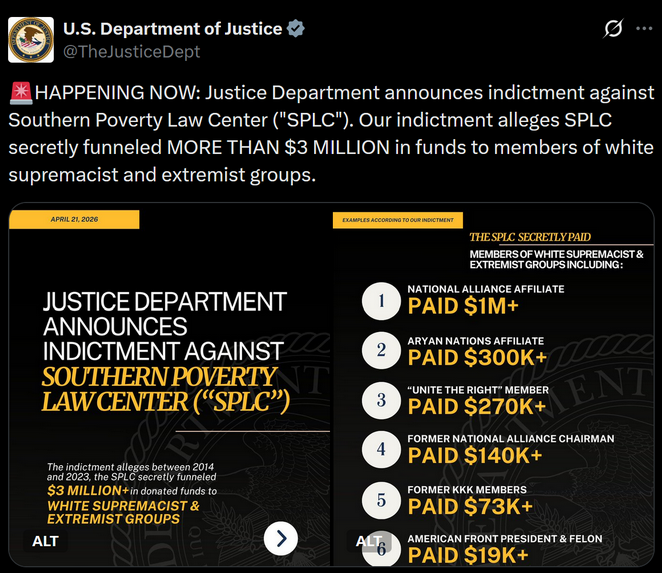Click the red siren emoji in post
This screenshot has width=662, height=573.
(20, 93)
